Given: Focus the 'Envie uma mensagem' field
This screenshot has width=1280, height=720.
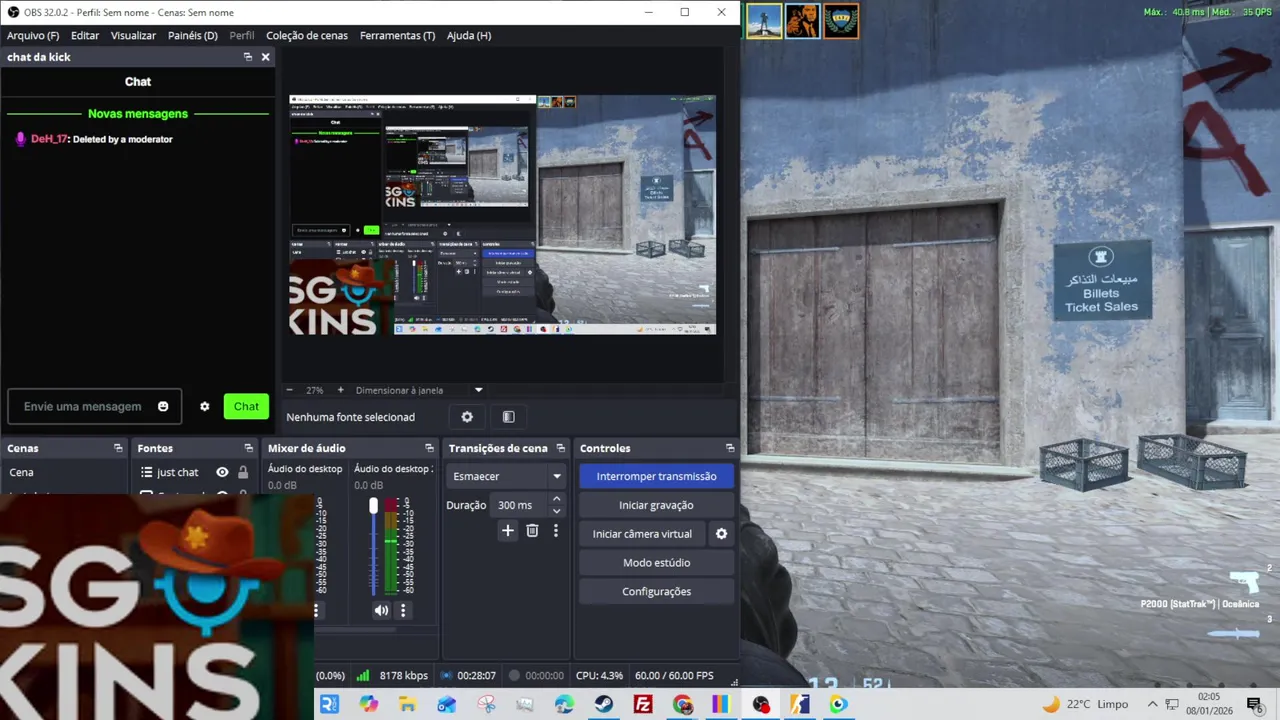Looking at the screenshot, I should [x=95, y=406].
